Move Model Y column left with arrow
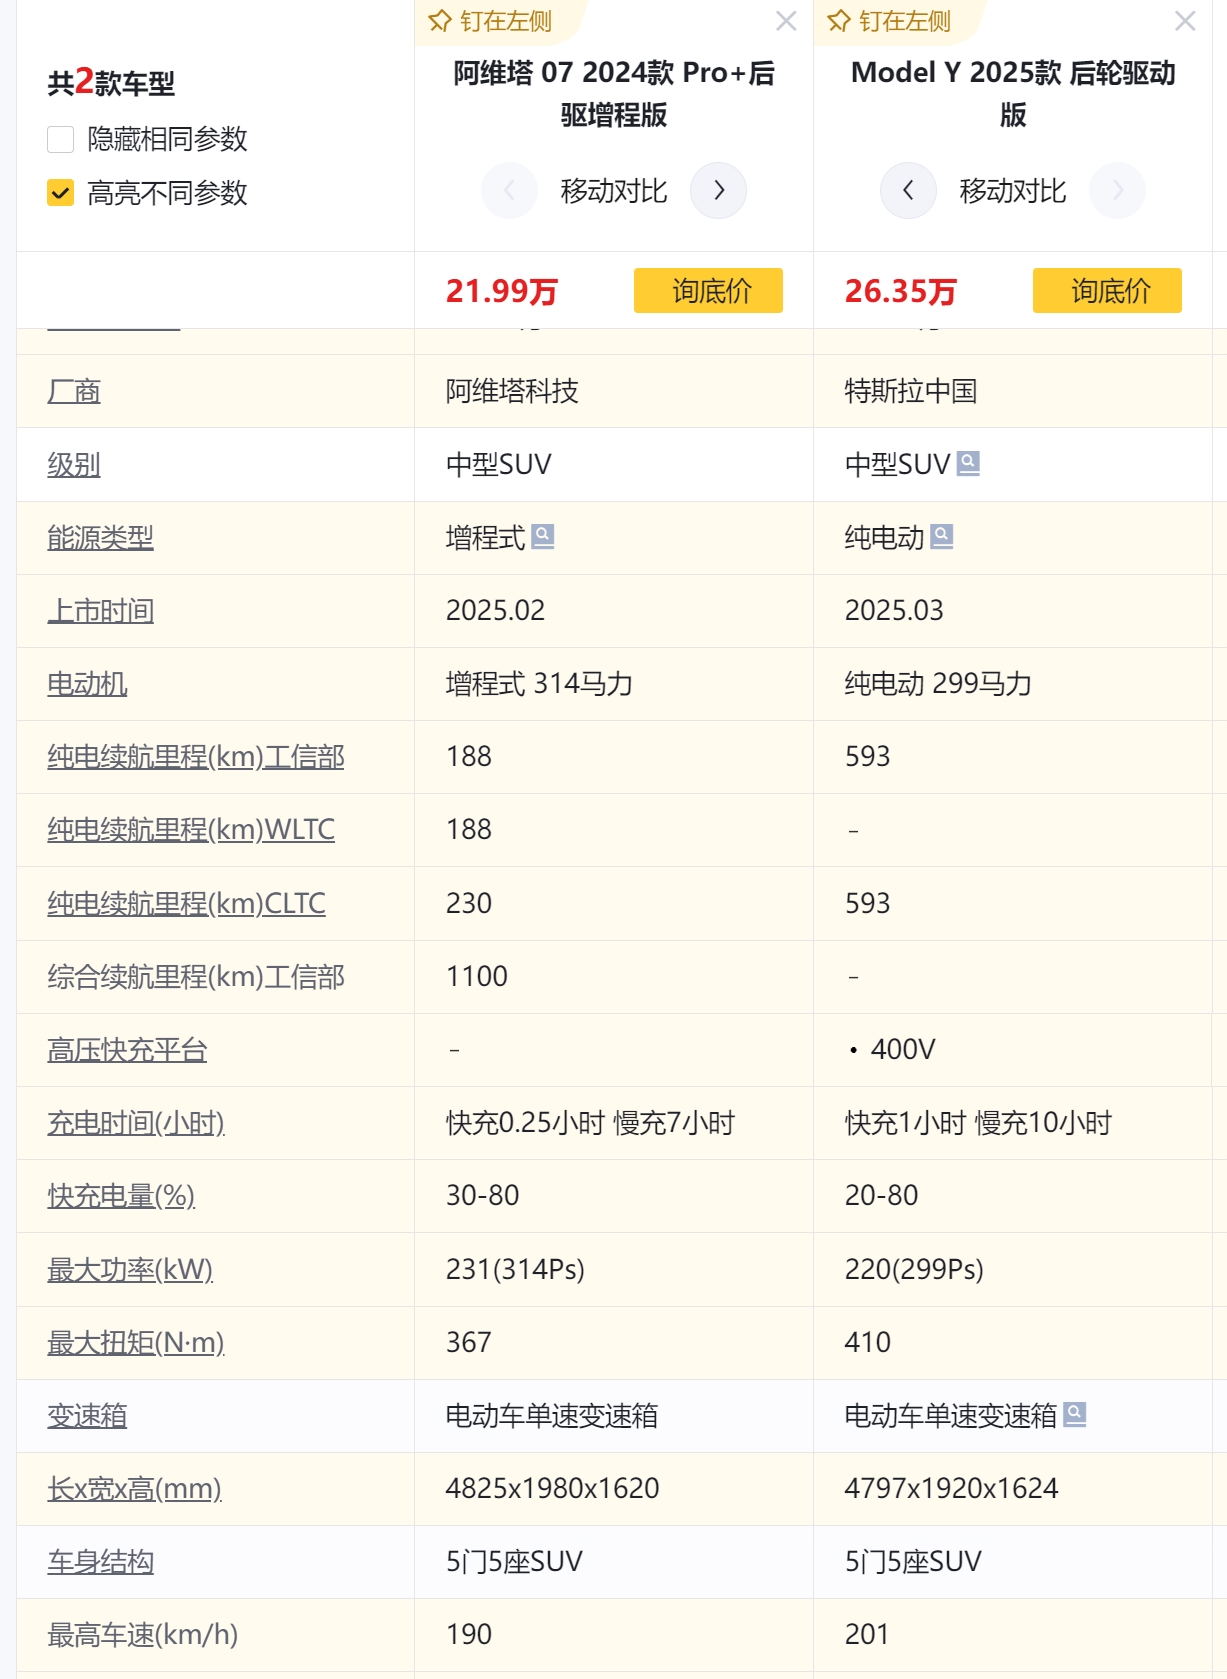Image resolution: width=1227 pixels, height=1679 pixels. point(908,190)
